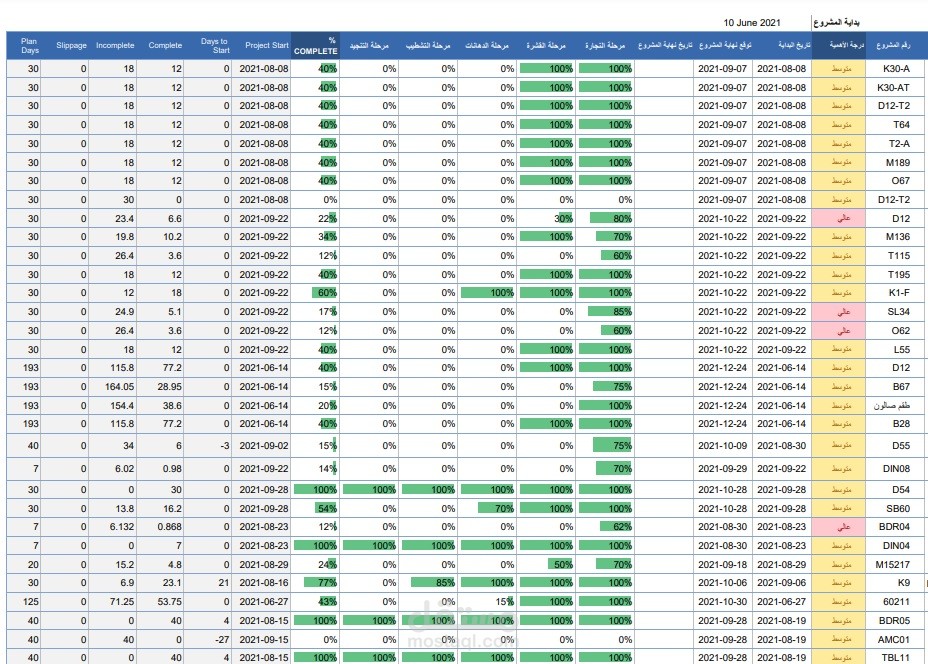
Task: Click the end date 2021-12-24 for B67
Action: [x=723, y=387]
